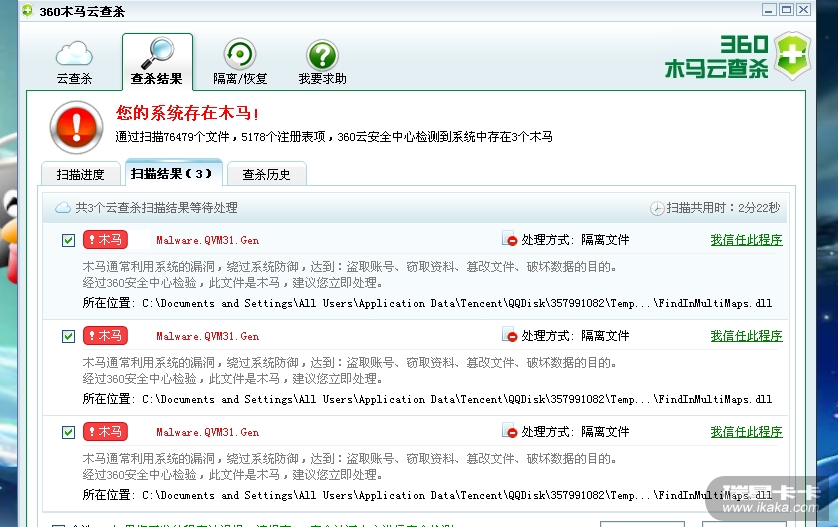Click the 360 app icon in the title bar
The image size is (838, 527).
tap(28, 10)
